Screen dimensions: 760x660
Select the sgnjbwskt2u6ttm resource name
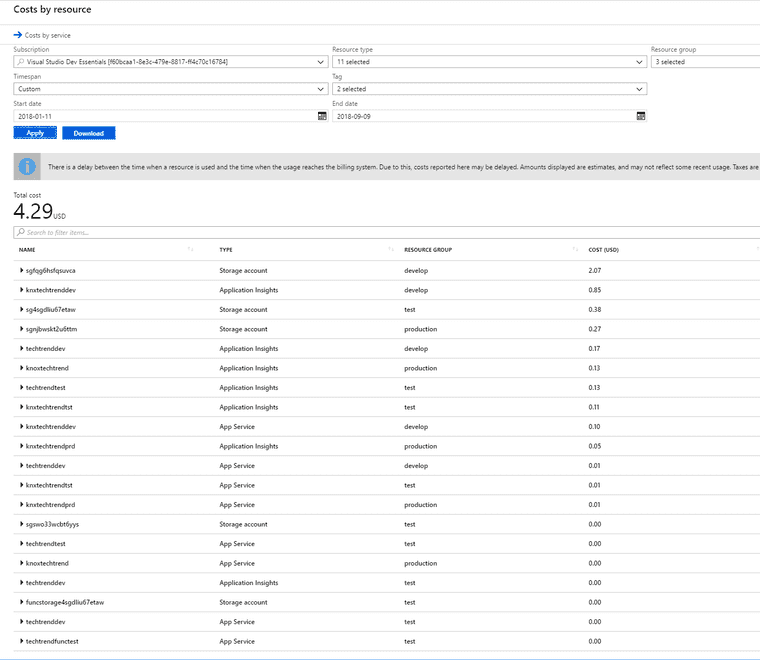(x=51, y=329)
